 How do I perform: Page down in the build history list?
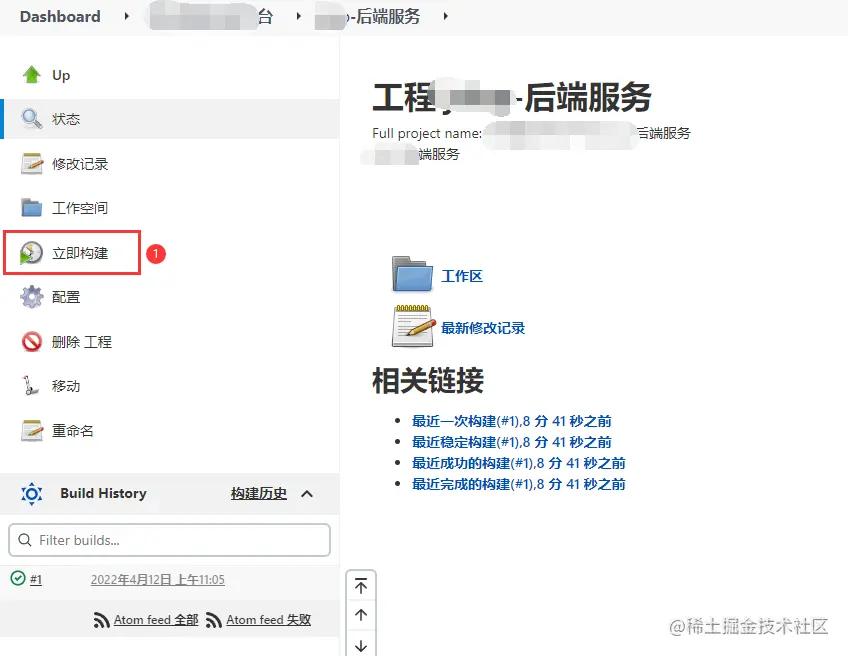point(361,645)
